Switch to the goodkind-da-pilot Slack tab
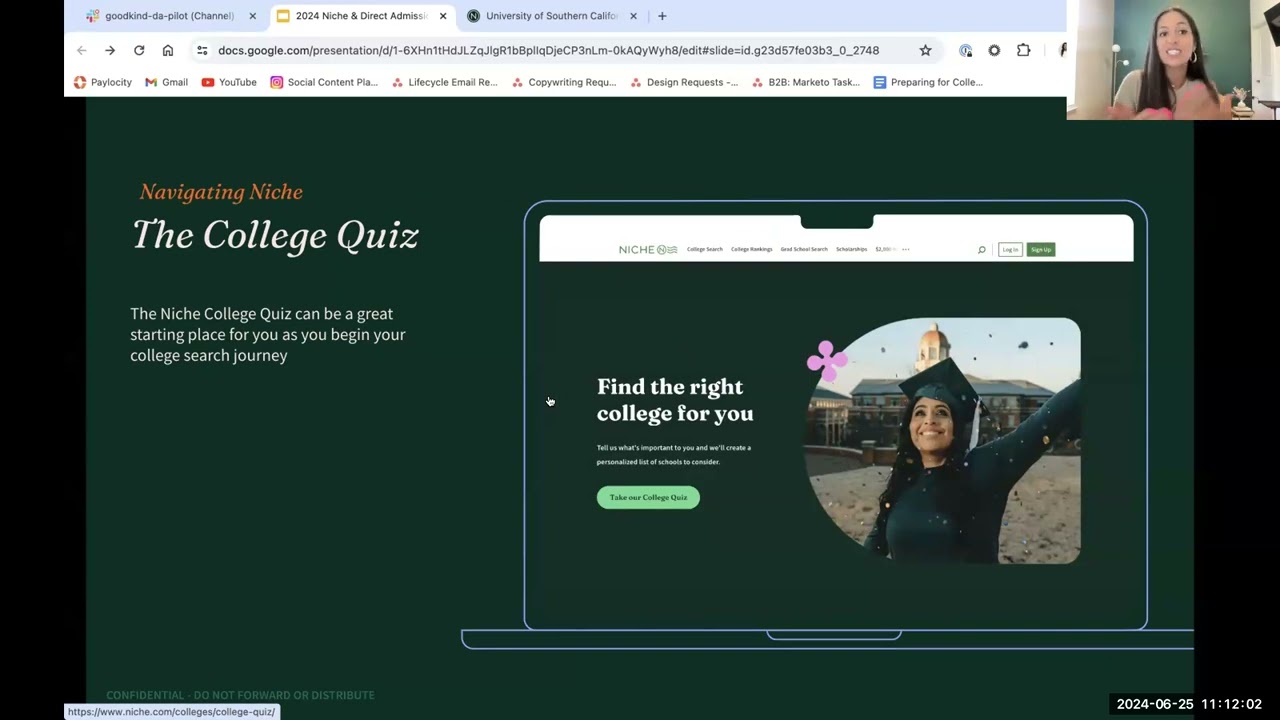Viewport: 1280px width, 720px height. [x=170, y=16]
